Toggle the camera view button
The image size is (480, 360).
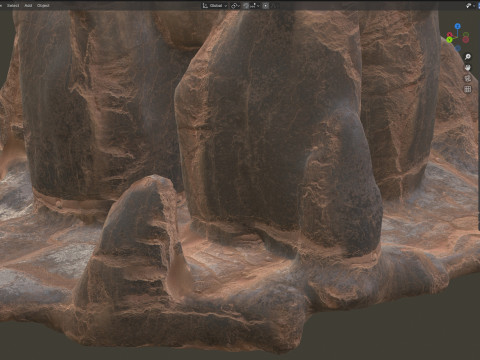click(468, 78)
